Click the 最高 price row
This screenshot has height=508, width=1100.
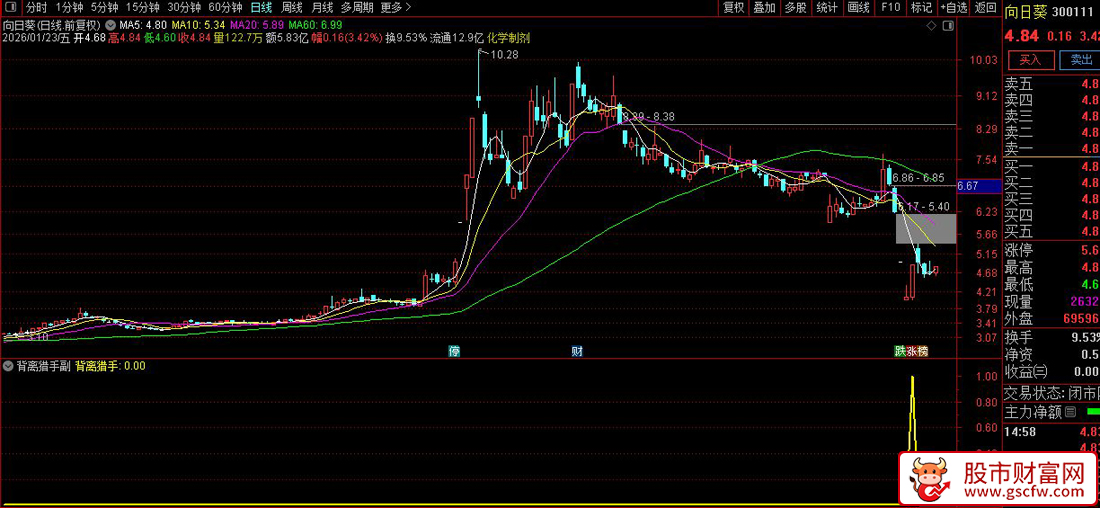pyautogui.click(x=1052, y=267)
